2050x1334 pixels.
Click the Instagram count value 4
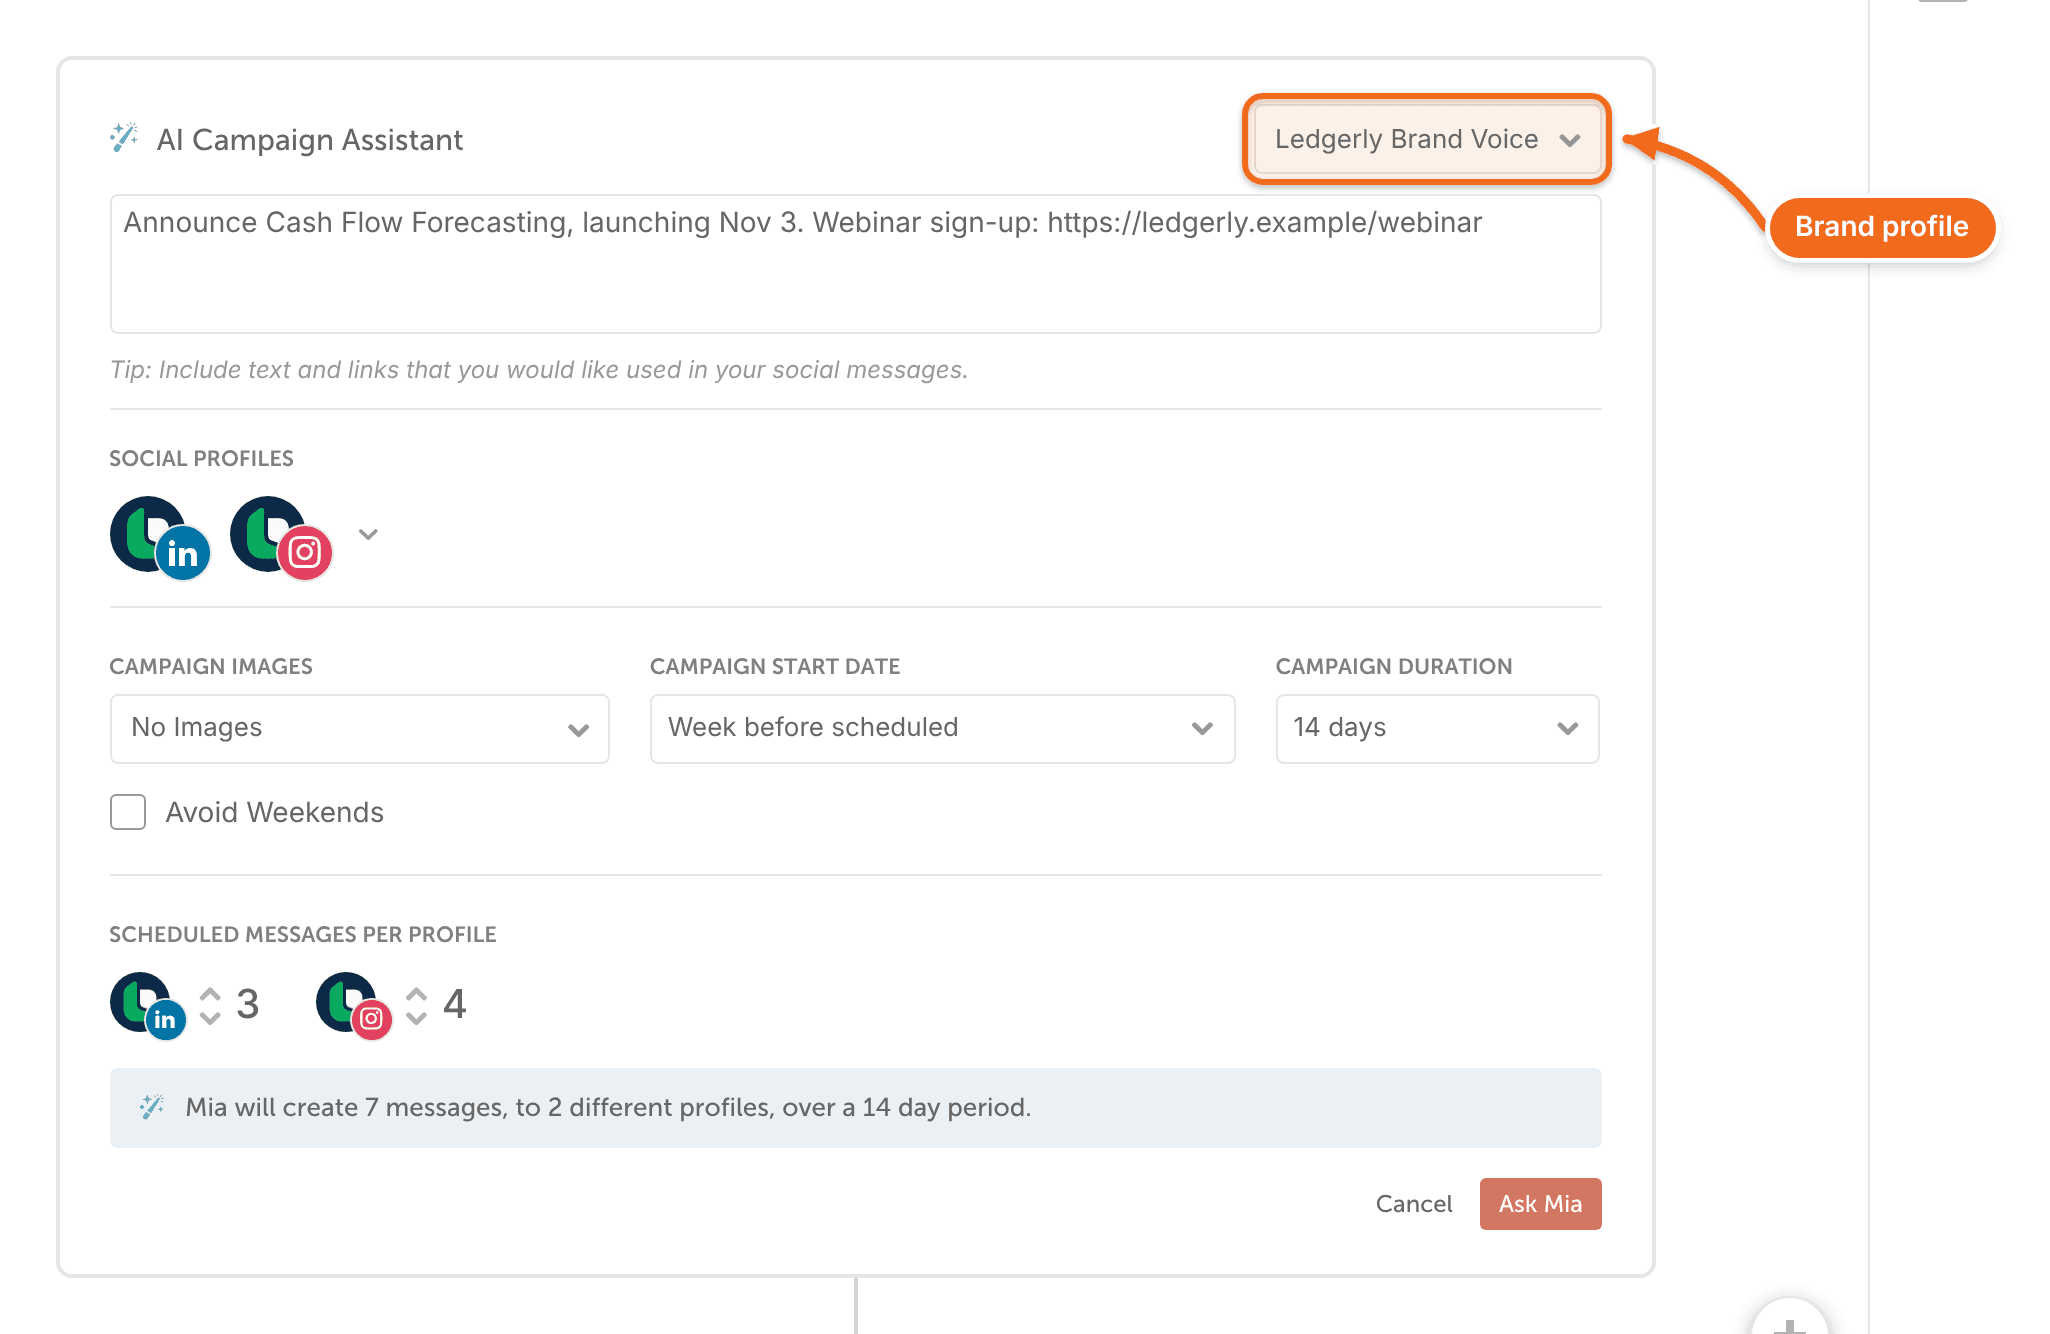coord(455,1004)
